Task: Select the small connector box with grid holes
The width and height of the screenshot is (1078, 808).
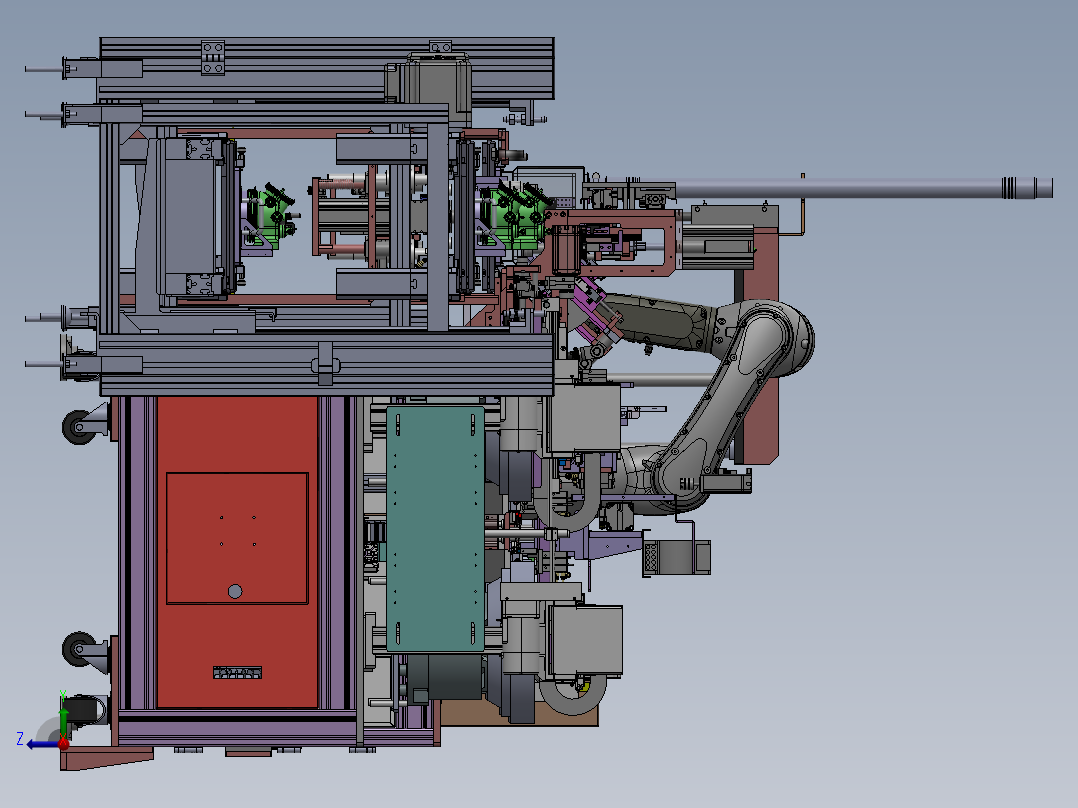Action: (x=677, y=557)
